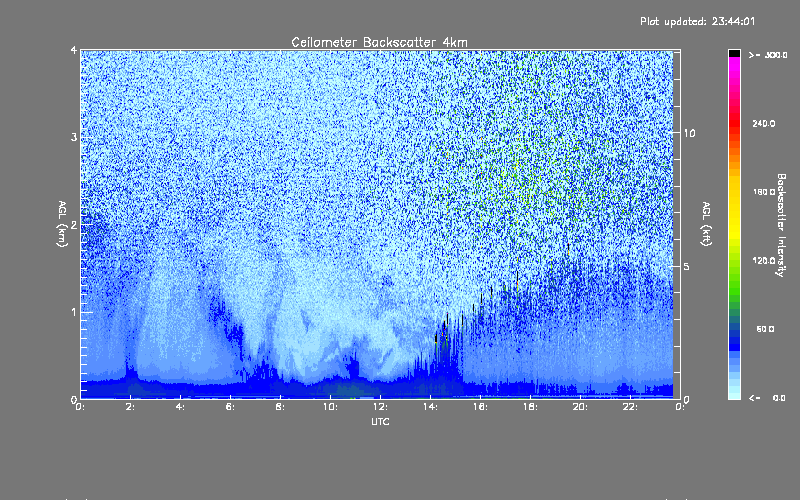
Task: Click the black top segment of the colorbar
Action: tap(734, 53)
